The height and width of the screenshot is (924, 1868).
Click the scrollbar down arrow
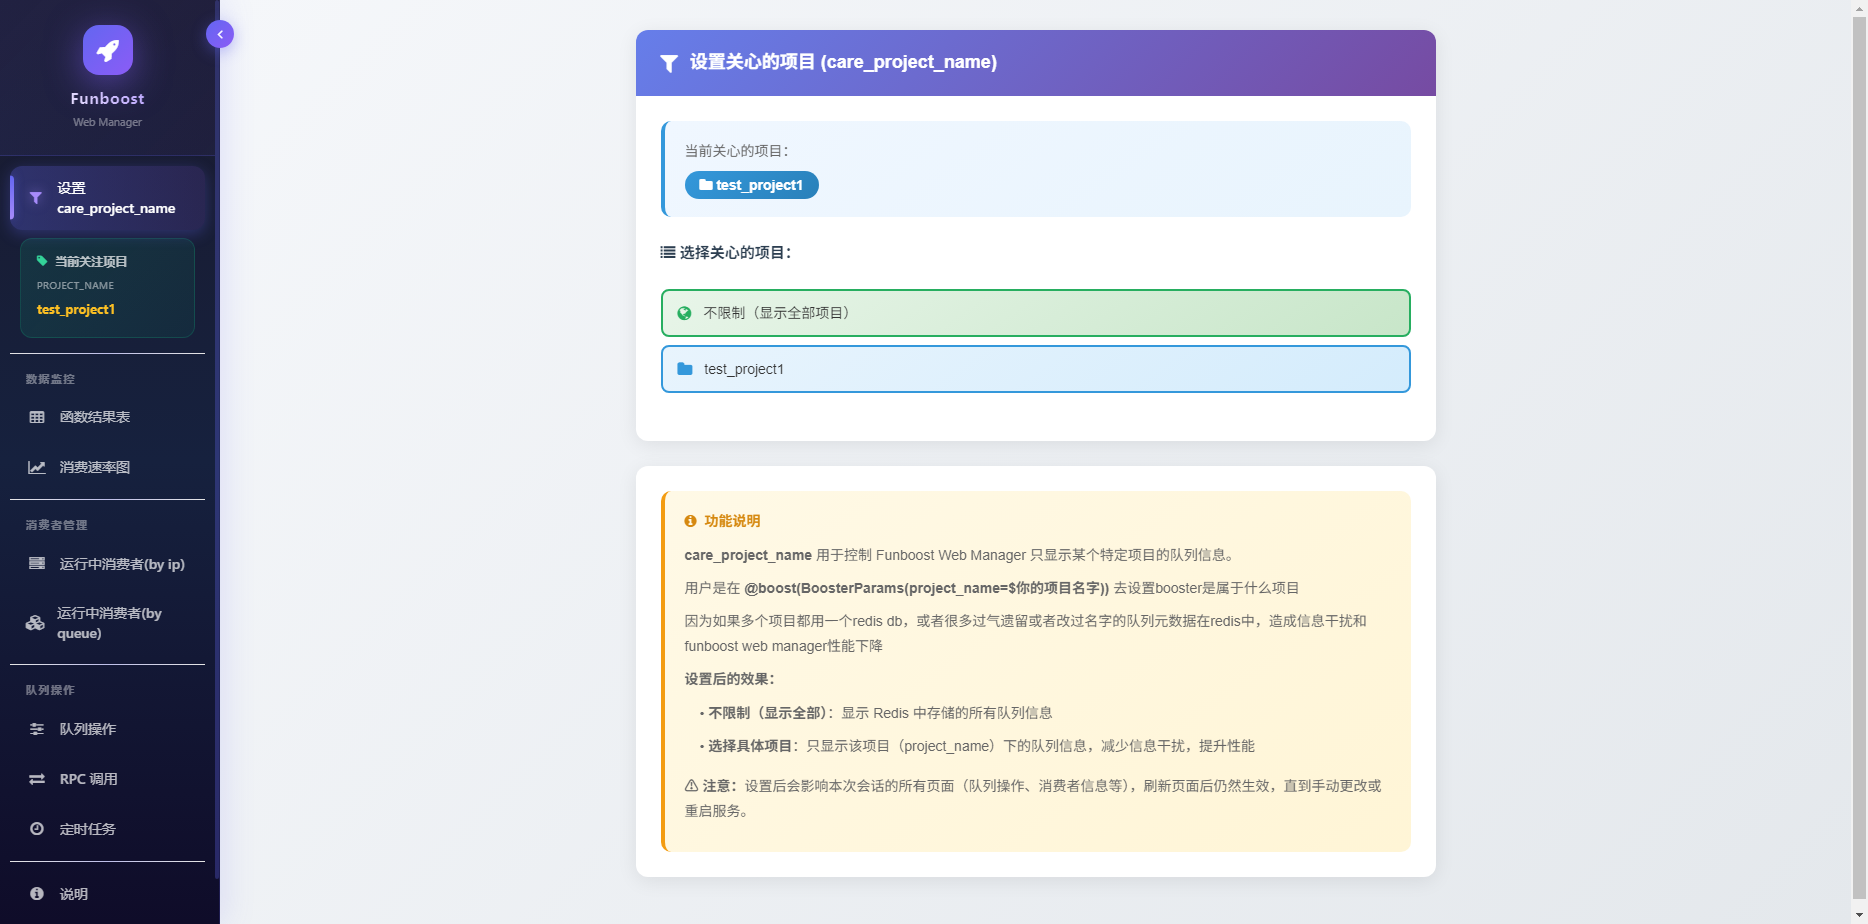[1859, 915]
